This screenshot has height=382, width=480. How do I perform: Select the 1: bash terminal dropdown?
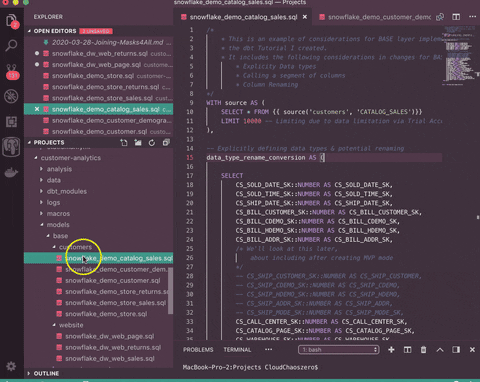(338, 350)
